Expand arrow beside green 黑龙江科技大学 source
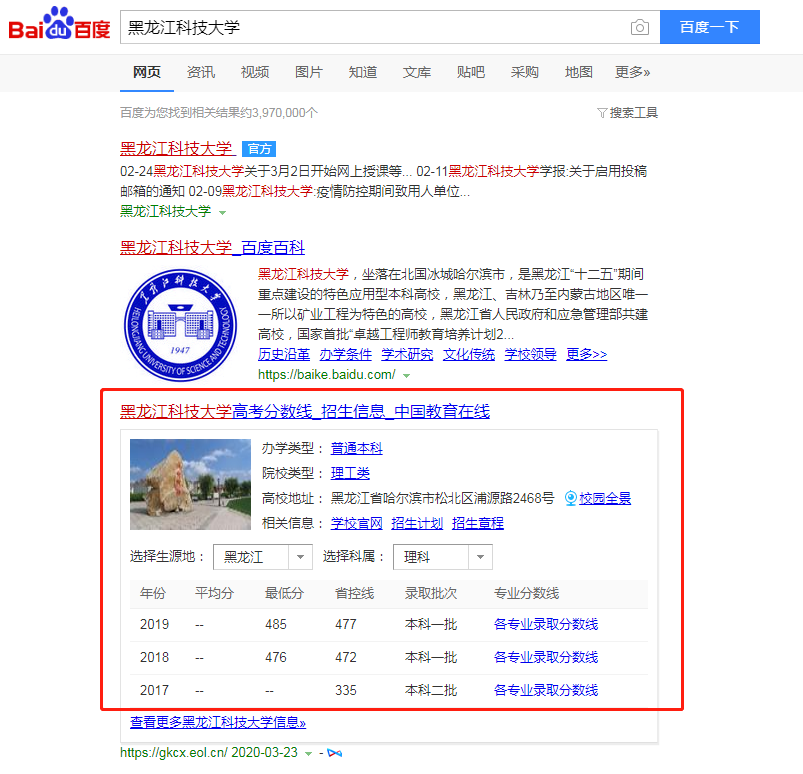Screen dimensions: 803x774 coord(222,212)
